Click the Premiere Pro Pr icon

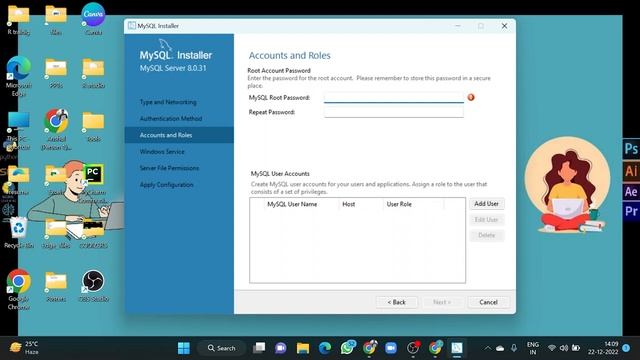pos(631,211)
